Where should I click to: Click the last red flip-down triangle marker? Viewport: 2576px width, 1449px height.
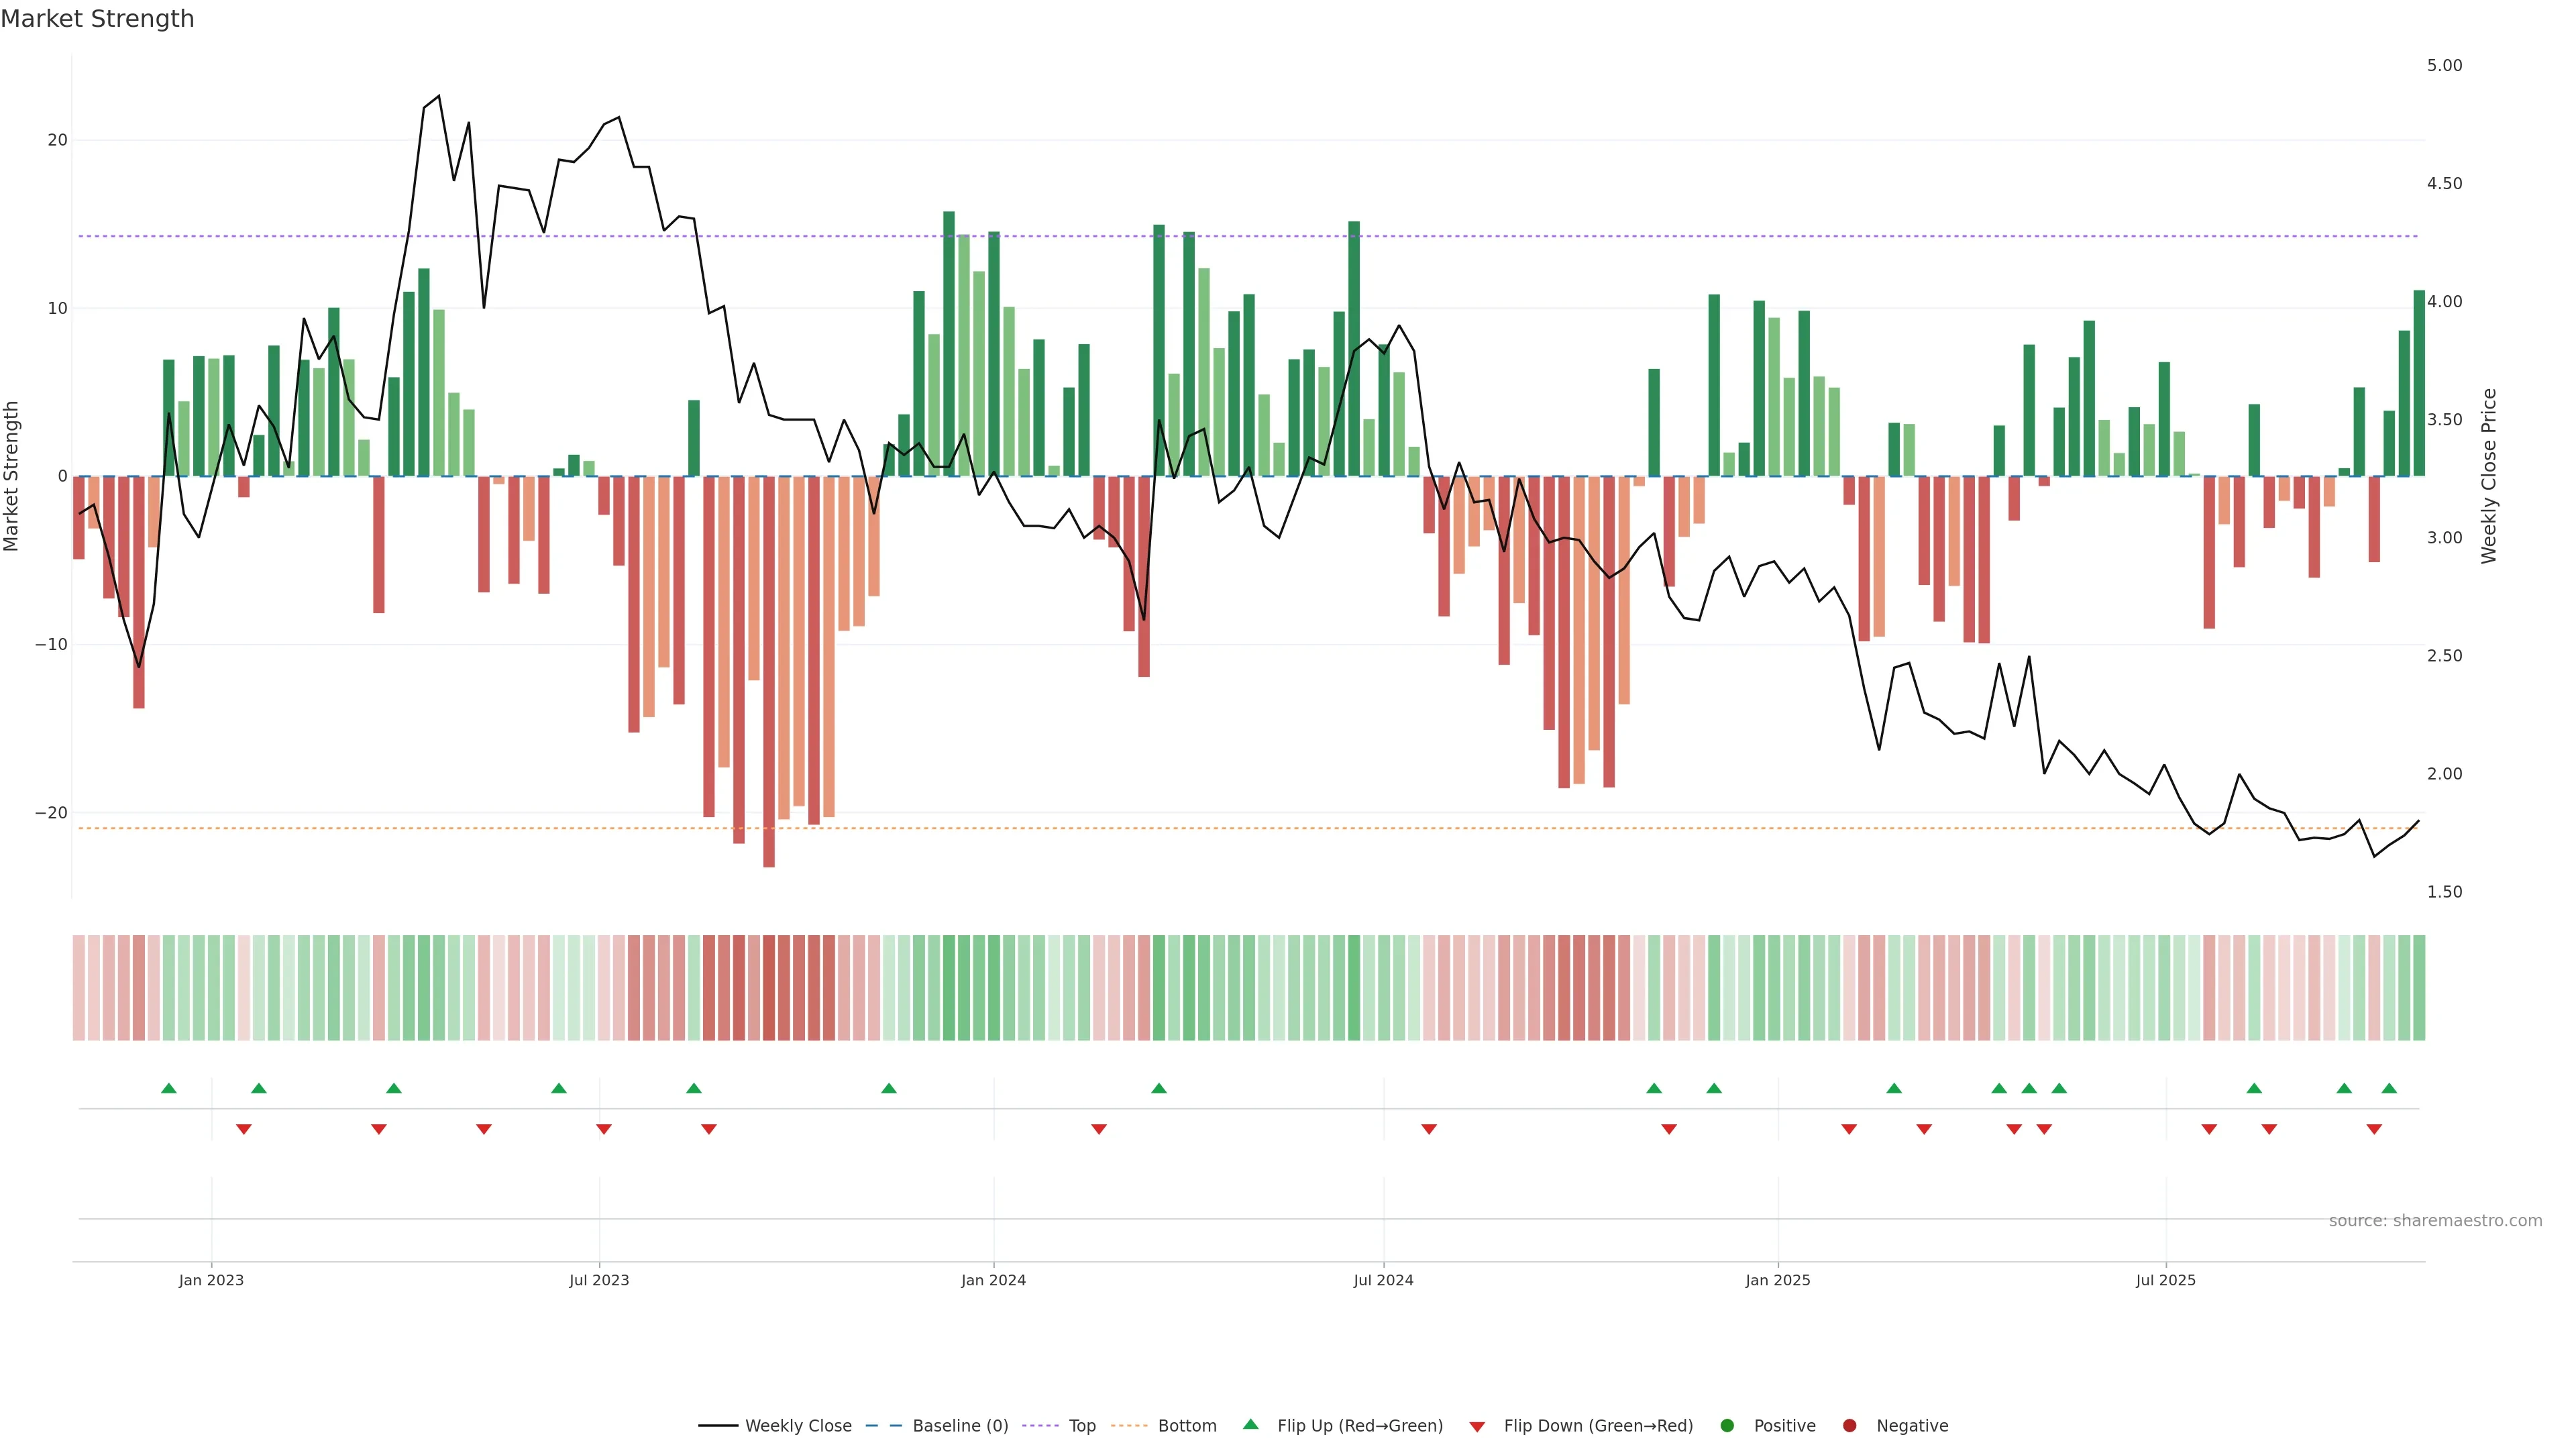point(2374,1129)
